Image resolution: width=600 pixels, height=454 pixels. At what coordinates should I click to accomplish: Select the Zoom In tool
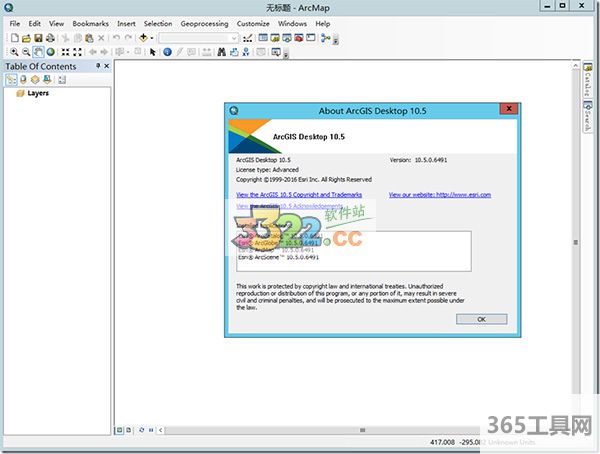pos(13,52)
